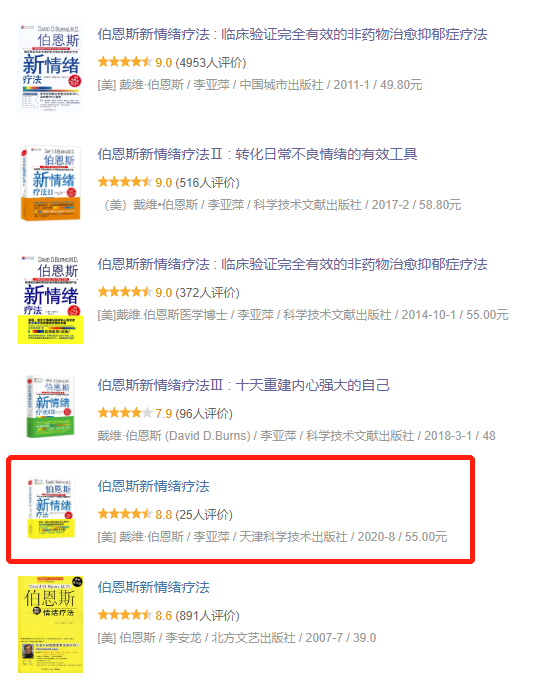553x689 pixels.
Task: Click the 伯恩斯新情绪疗法III green book cover
Action: [51, 407]
